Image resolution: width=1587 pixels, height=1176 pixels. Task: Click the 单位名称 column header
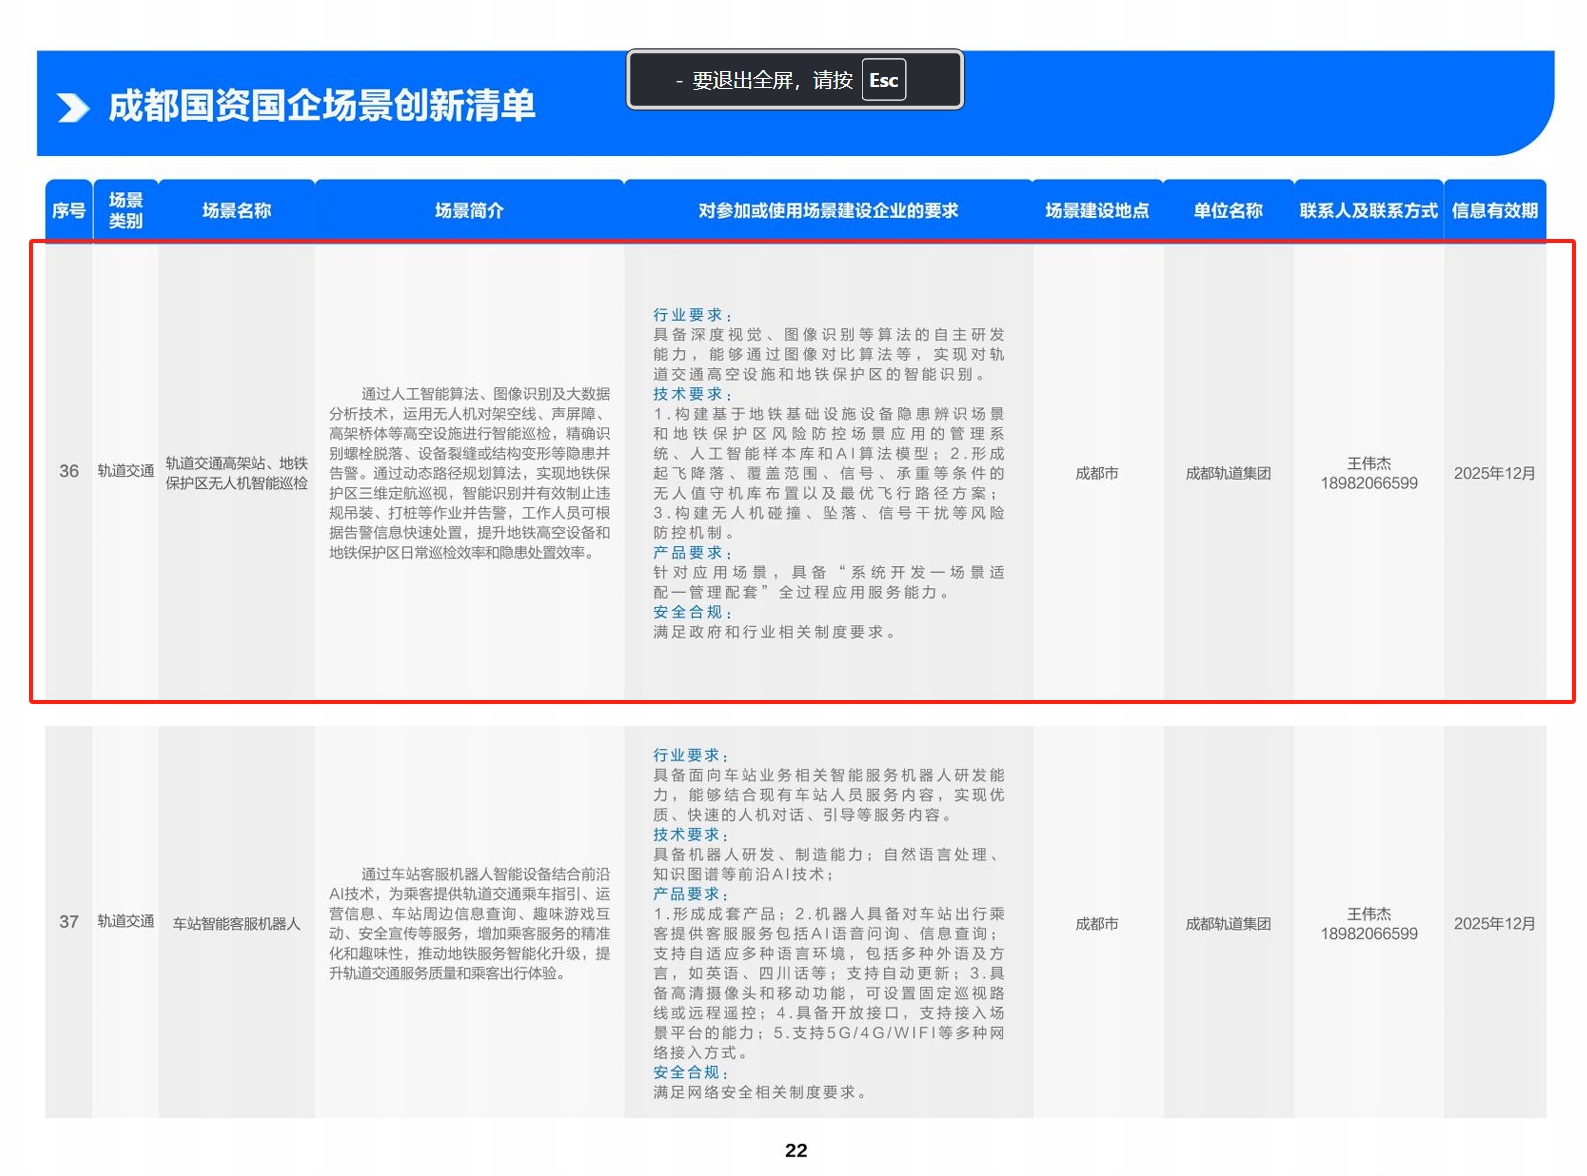(x=1228, y=211)
